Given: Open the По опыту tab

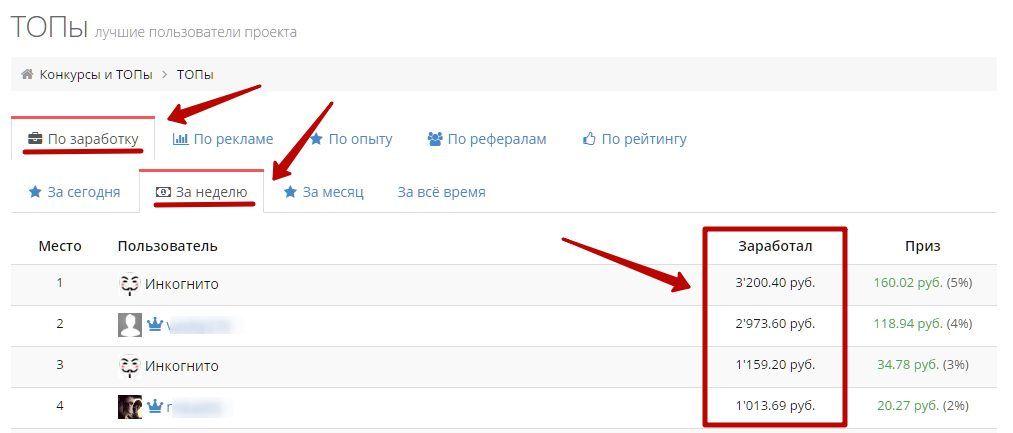Looking at the screenshot, I should [359, 139].
